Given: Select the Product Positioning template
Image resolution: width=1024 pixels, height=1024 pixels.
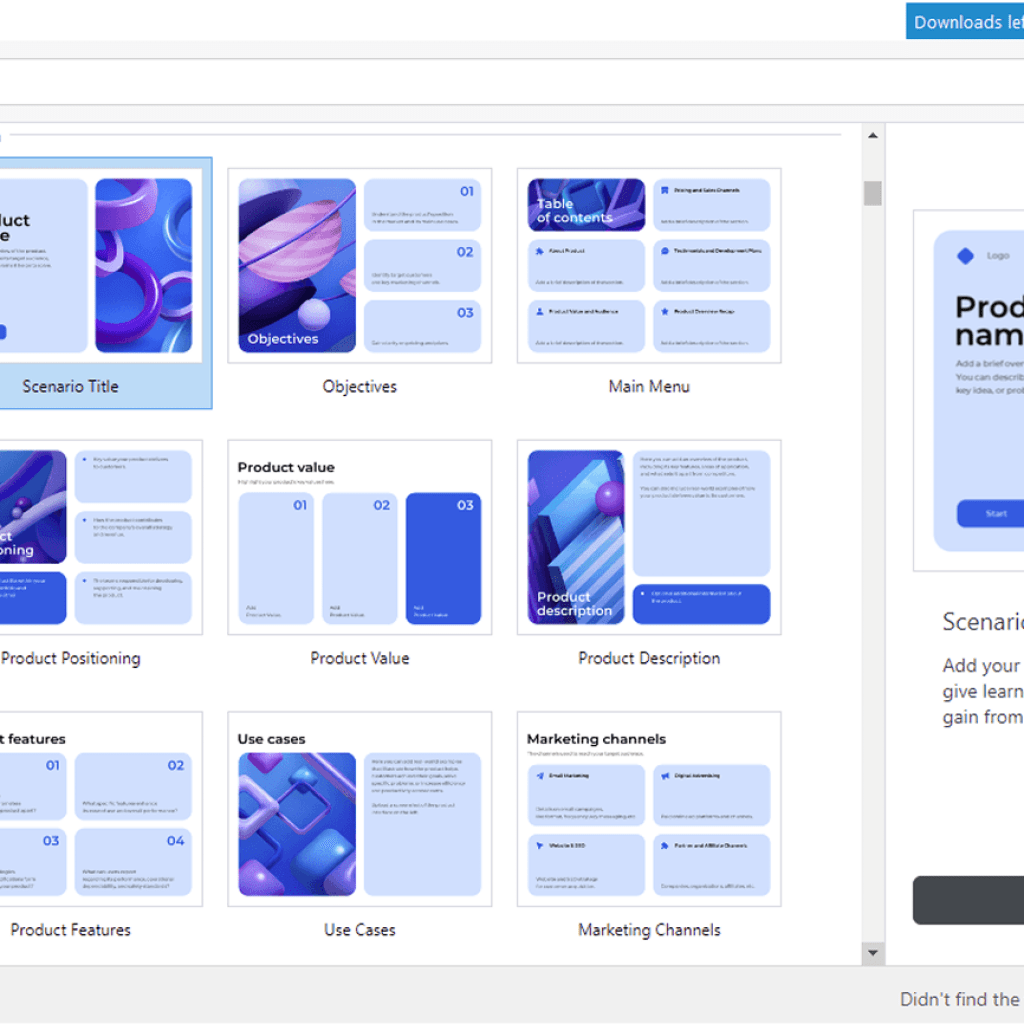Looking at the screenshot, I should (100, 537).
